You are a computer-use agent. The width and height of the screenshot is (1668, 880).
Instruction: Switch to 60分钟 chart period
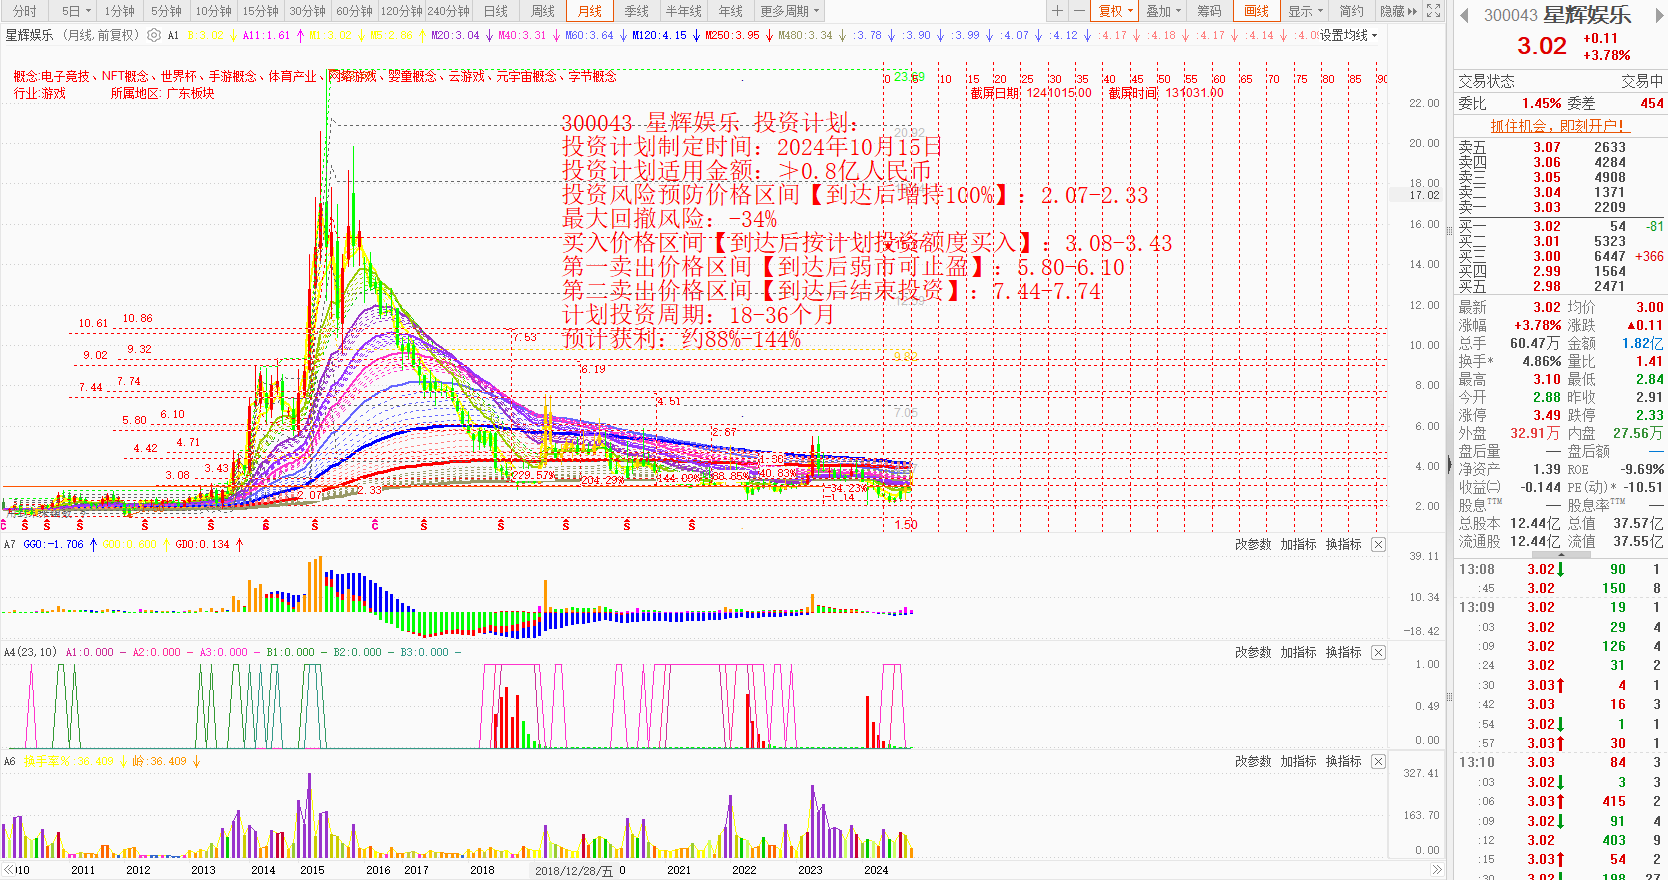pos(355,11)
